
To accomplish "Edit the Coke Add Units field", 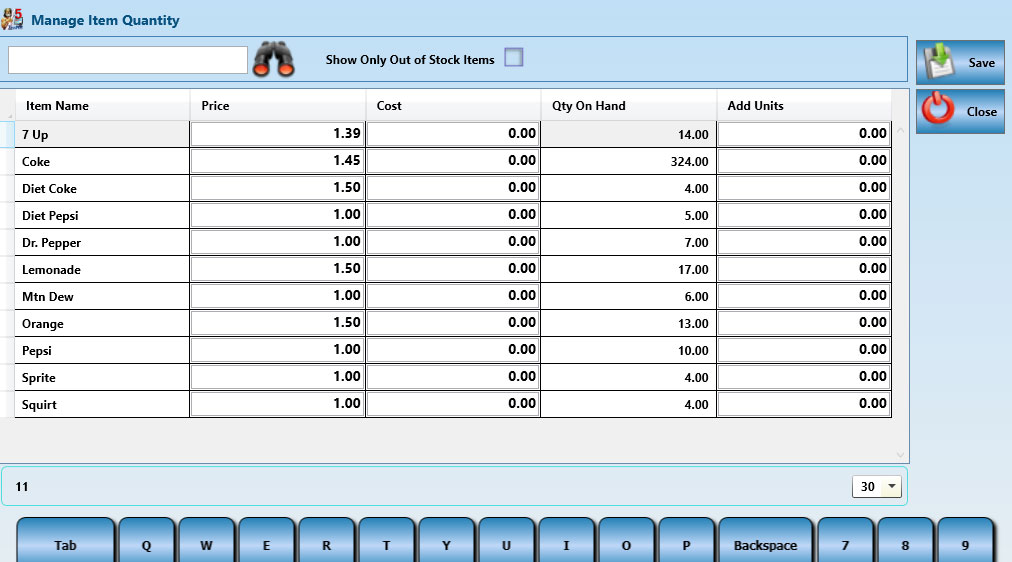I will pyautogui.click(x=804, y=161).
